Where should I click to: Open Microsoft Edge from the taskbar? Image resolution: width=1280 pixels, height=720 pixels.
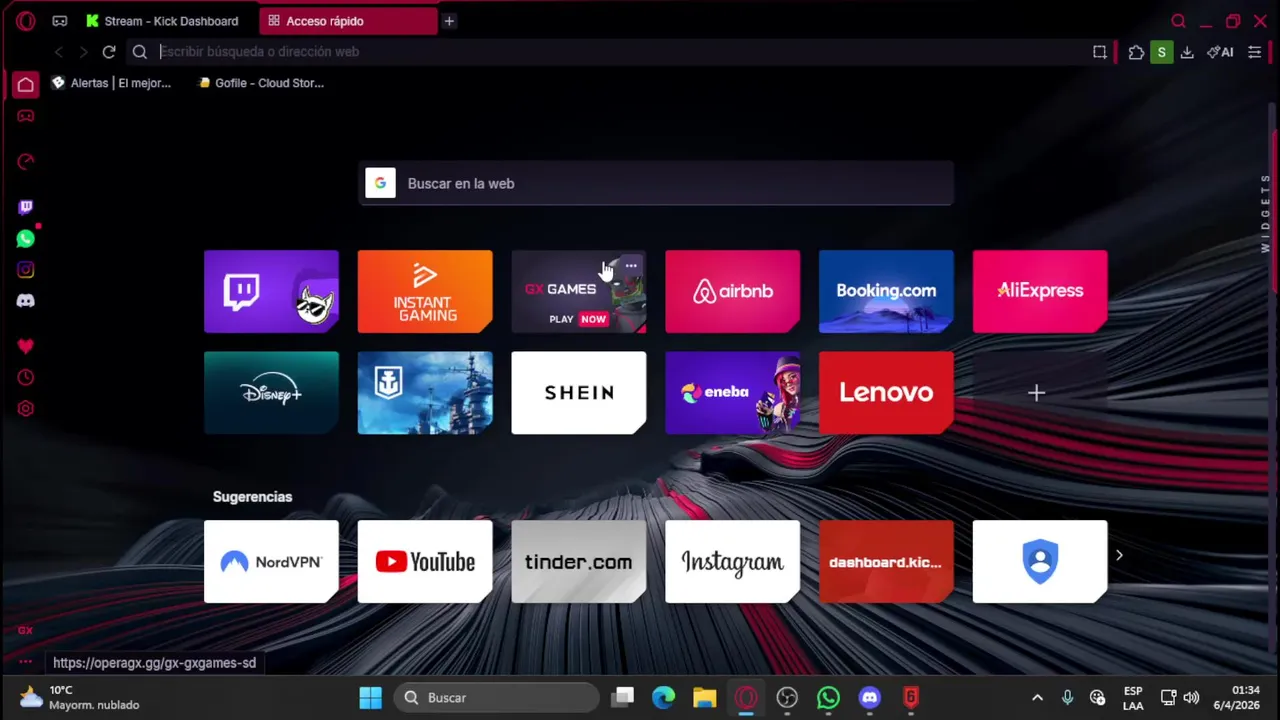point(664,698)
